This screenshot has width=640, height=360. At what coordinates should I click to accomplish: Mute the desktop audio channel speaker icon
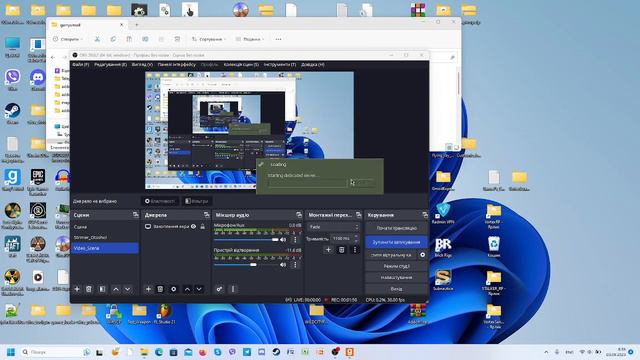pos(283,264)
